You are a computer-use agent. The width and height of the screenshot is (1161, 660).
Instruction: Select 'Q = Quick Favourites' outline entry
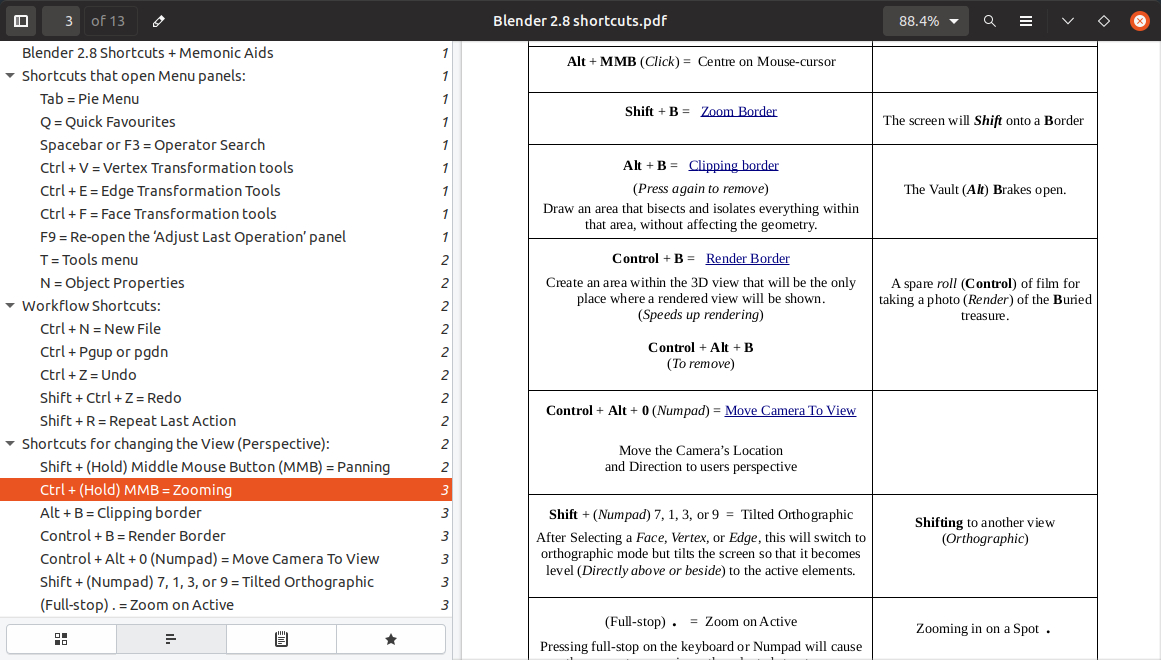click(226, 121)
